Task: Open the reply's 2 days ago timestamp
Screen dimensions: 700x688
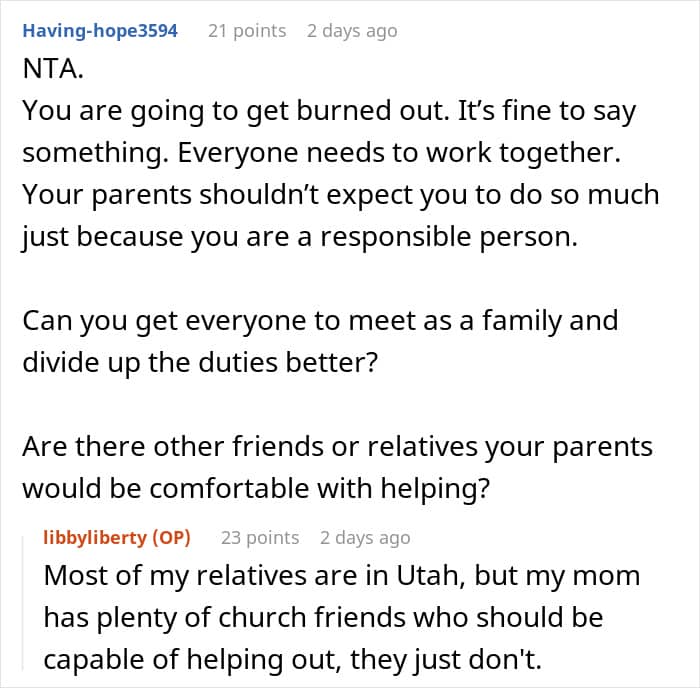Action: 364,537
